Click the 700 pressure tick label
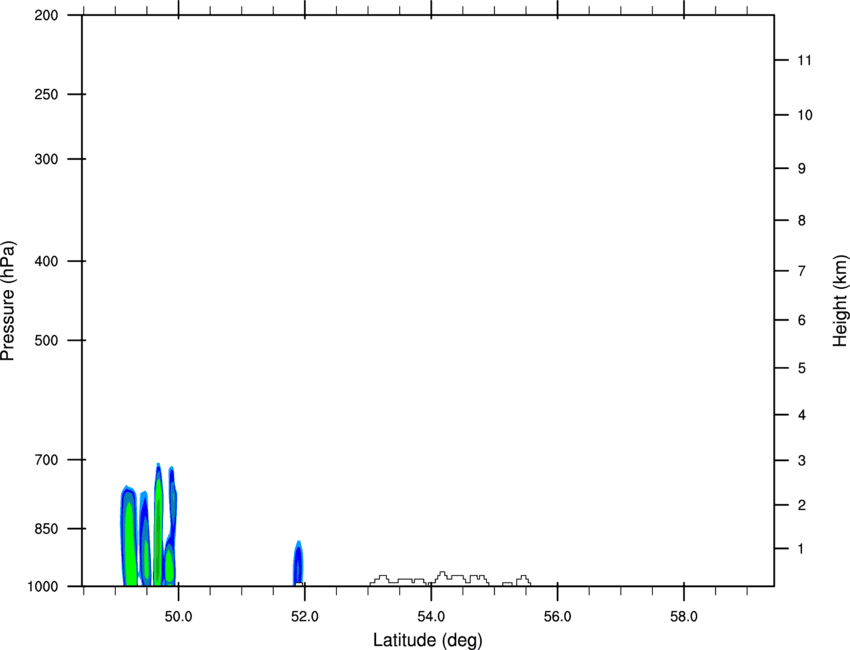This screenshot has width=850, height=650. tap(46, 460)
